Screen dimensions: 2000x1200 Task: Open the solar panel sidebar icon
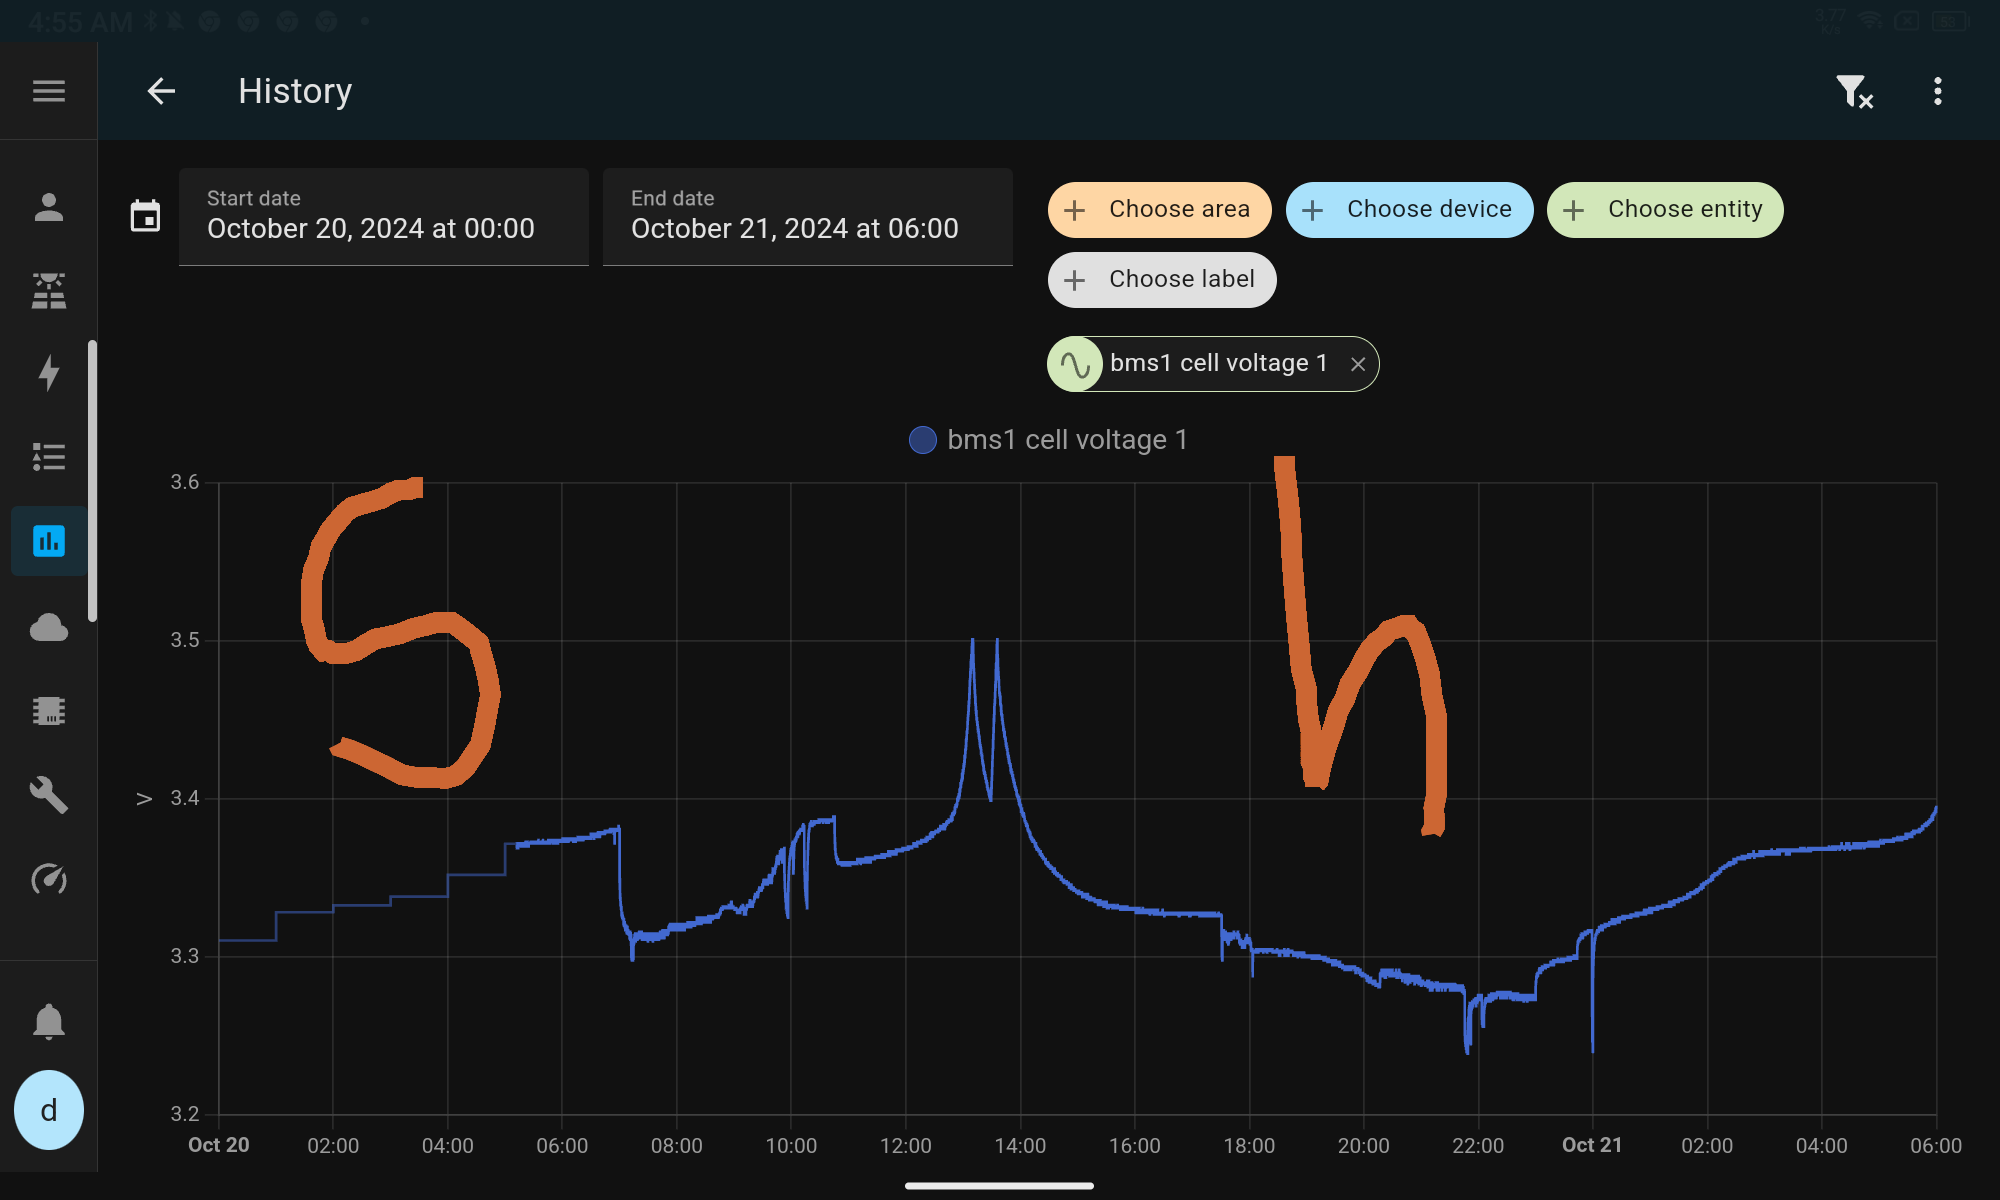(48, 291)
